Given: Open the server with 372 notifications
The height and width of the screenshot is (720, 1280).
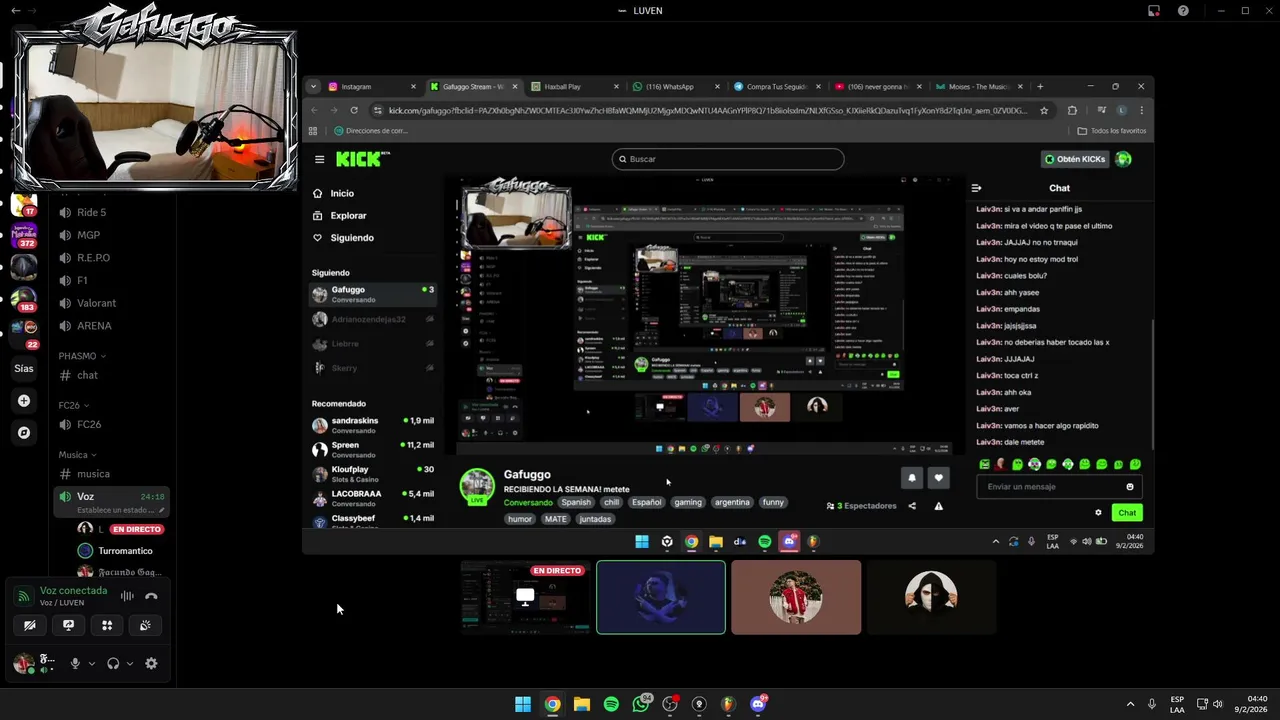Looking at the screenshot, I should tap(24, 237).
